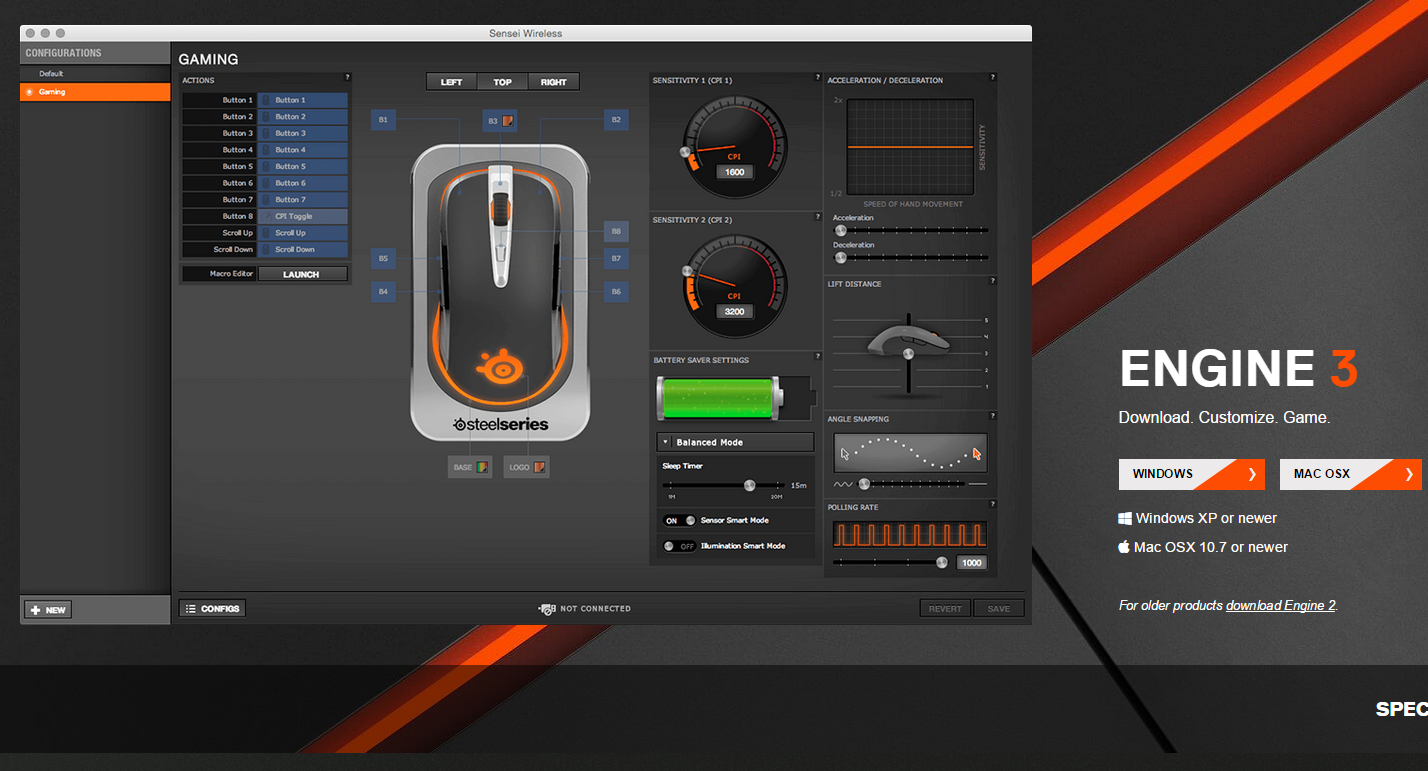Click the CPI 1 value field 1600
This screenshot has width=1428, height=771.
point(734,172)
